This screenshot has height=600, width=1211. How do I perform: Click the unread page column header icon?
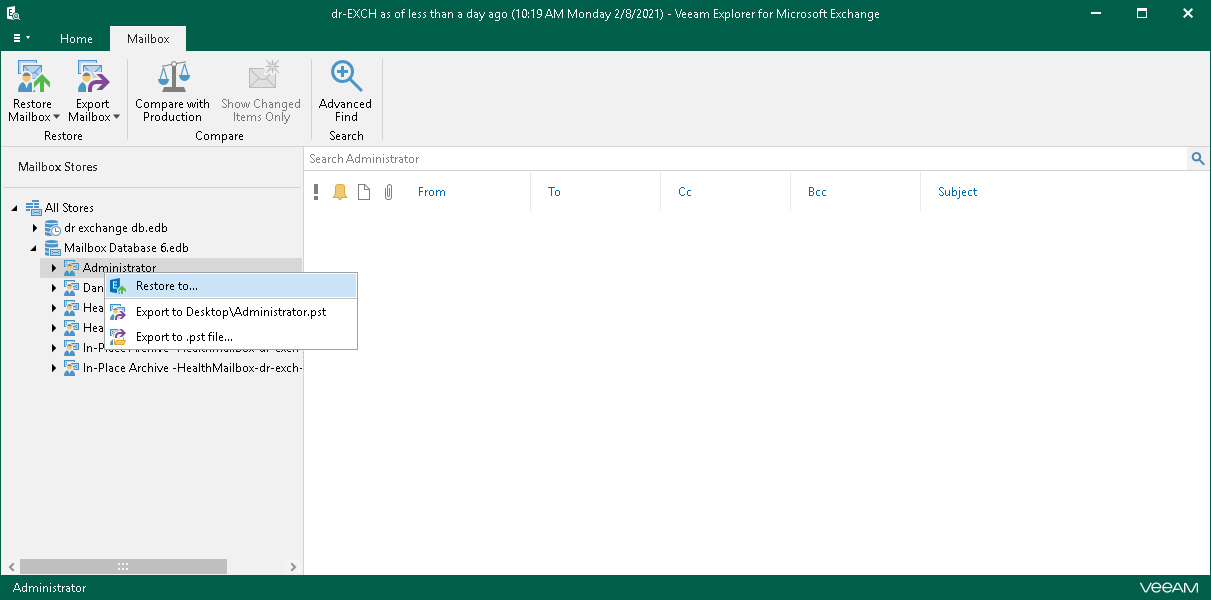(x=364, y=191)
